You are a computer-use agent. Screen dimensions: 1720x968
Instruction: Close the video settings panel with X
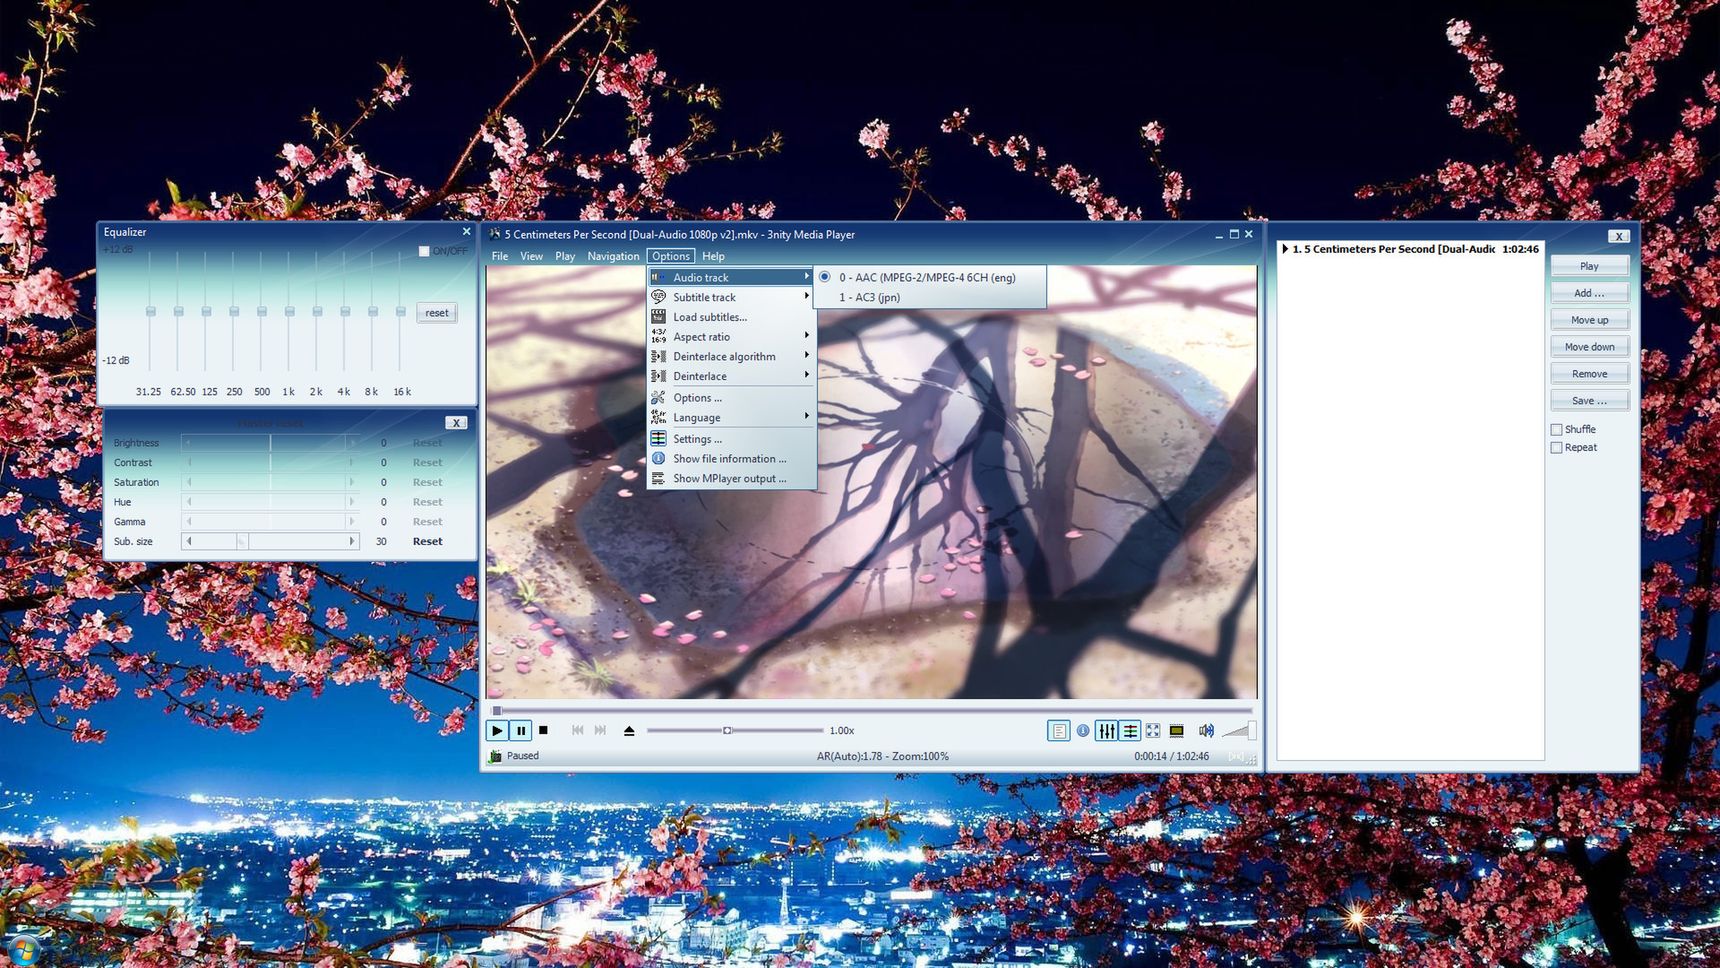456,423
